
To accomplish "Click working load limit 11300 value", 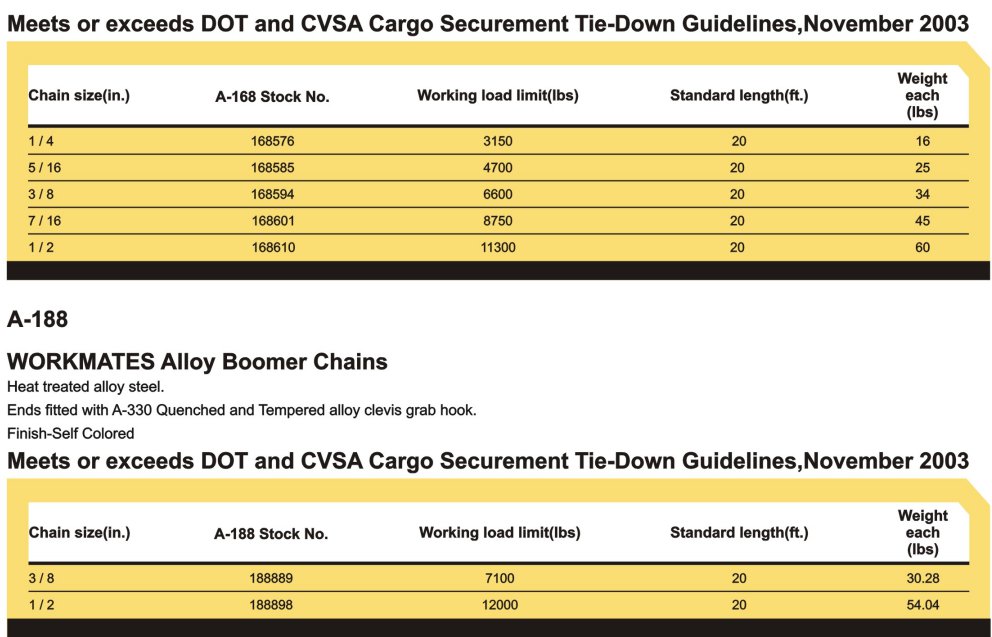I will coord(498,247).
